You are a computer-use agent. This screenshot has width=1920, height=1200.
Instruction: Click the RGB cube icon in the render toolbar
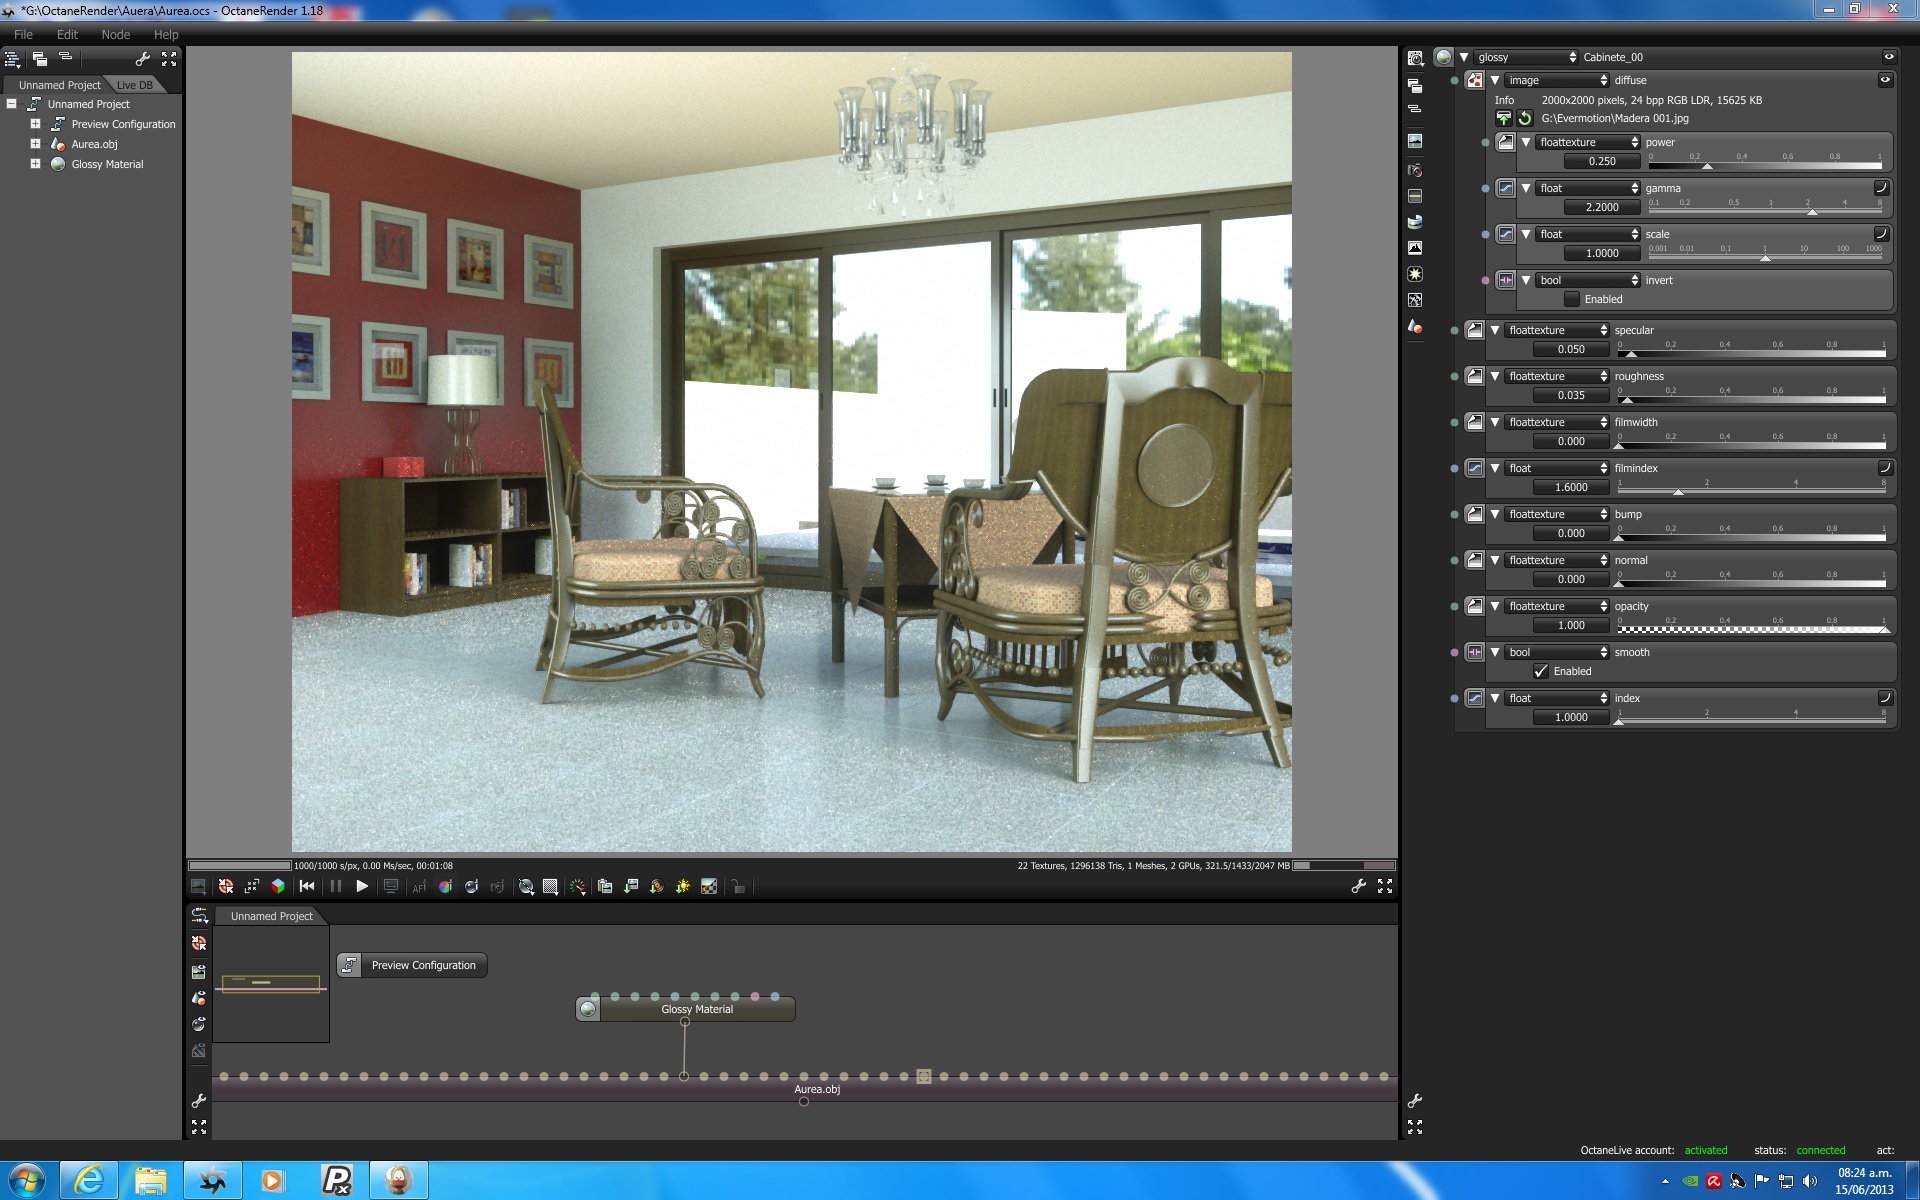pos(279,886)
